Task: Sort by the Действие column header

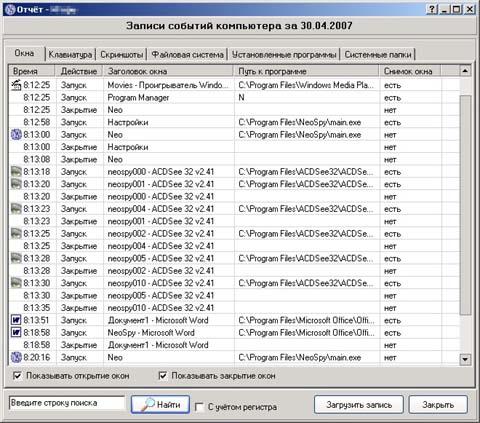Action: [x=79, y=71]
